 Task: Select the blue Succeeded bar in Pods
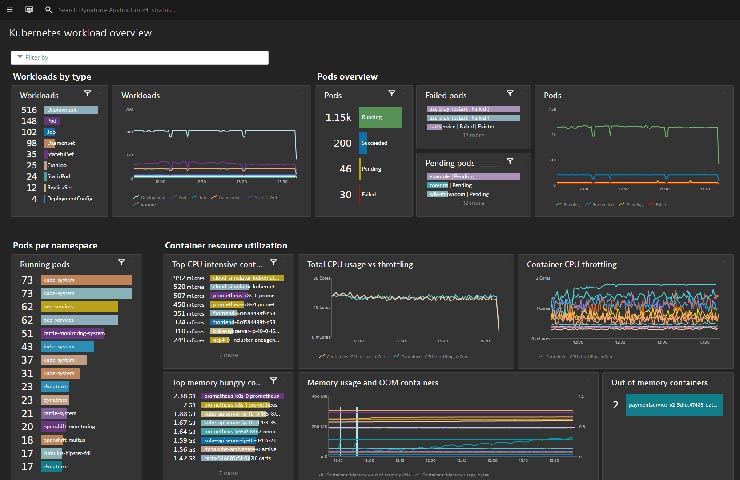click(x=363, y=143)
